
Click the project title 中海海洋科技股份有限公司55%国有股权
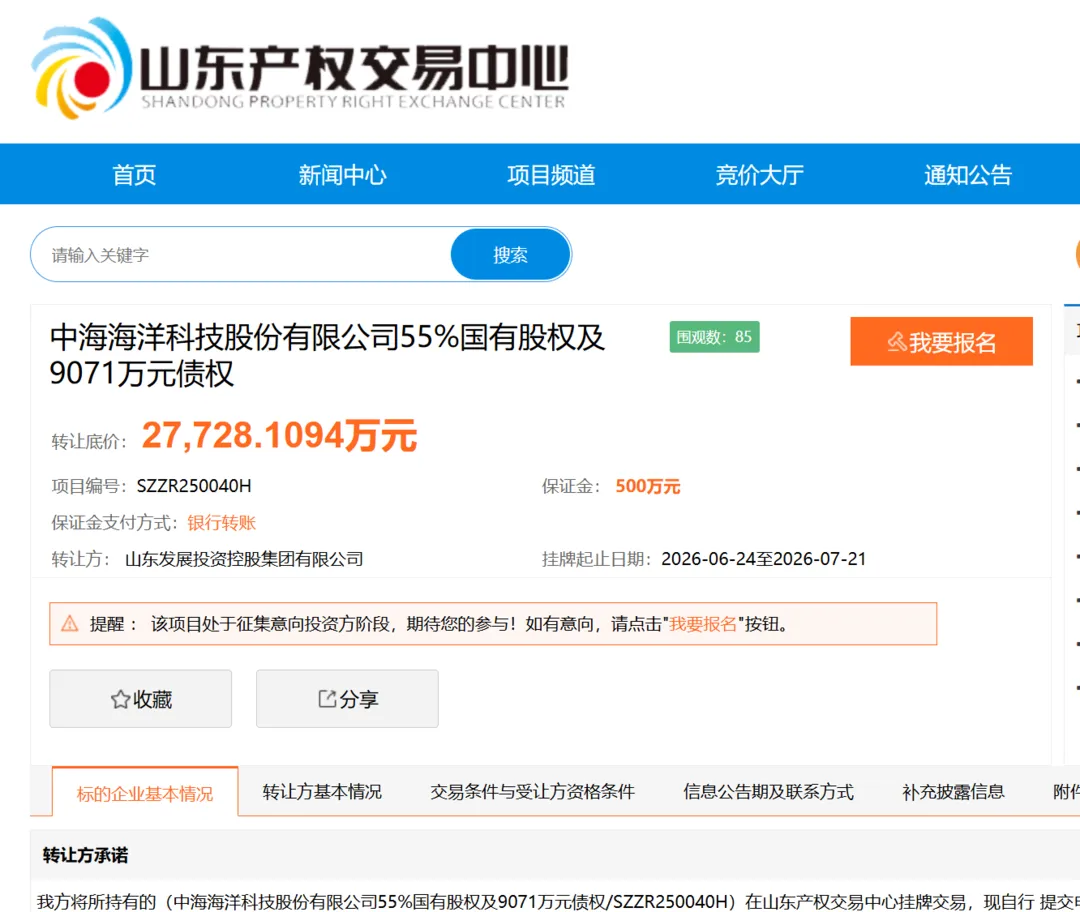click(327, 355)
